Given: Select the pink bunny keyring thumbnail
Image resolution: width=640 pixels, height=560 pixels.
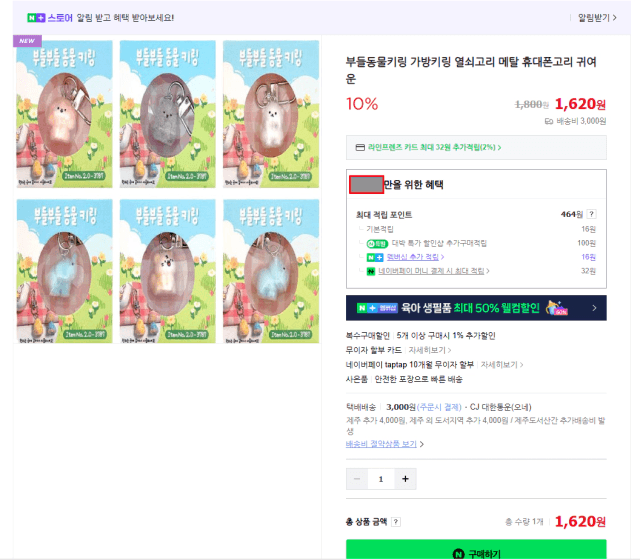Looking at the screenshot, I should tap(64, 114).
